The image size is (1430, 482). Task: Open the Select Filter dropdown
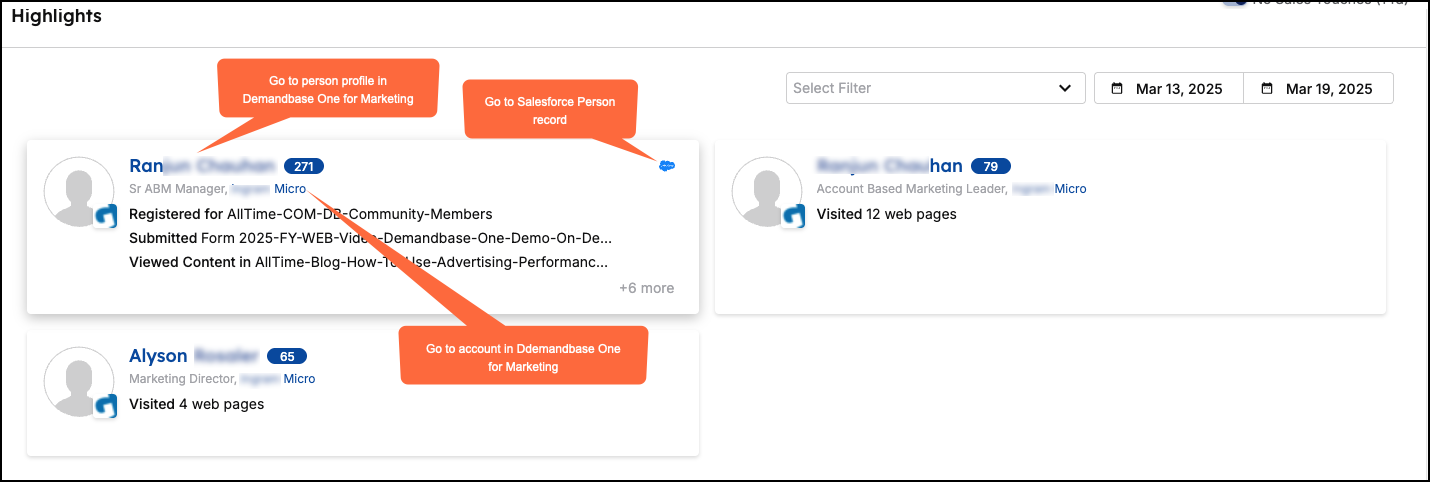[935, 88]
